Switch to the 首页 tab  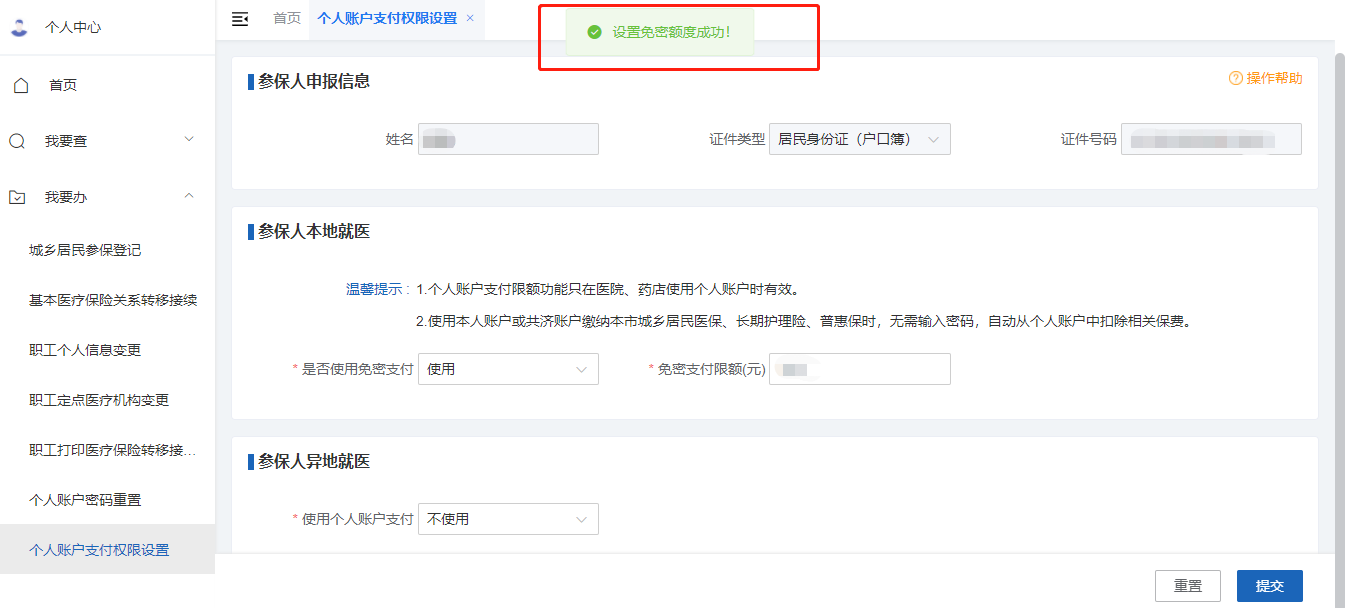286,17
